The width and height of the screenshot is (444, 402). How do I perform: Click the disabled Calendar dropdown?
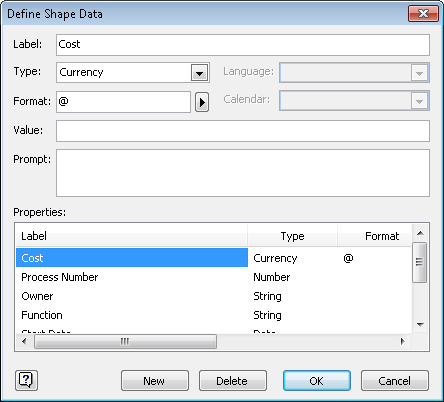pos(354,101)
